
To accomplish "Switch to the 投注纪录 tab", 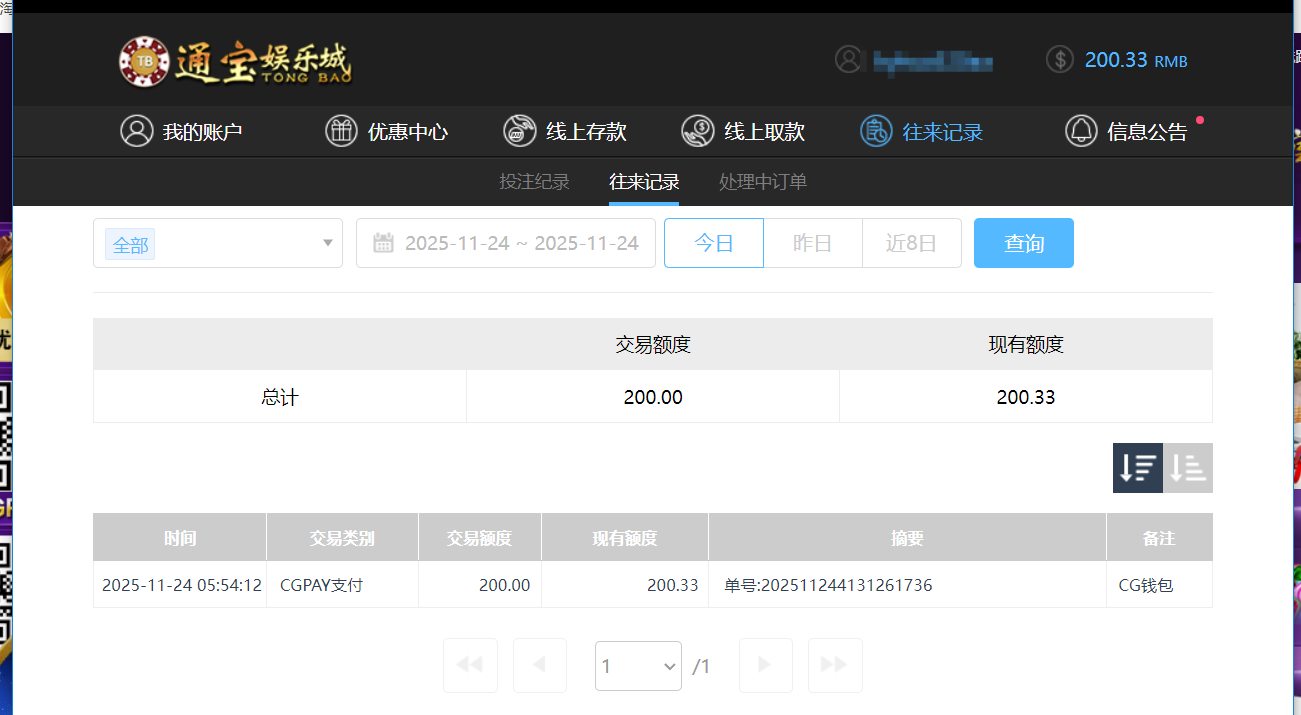I will pyautogui.click(x=533, y=181).
